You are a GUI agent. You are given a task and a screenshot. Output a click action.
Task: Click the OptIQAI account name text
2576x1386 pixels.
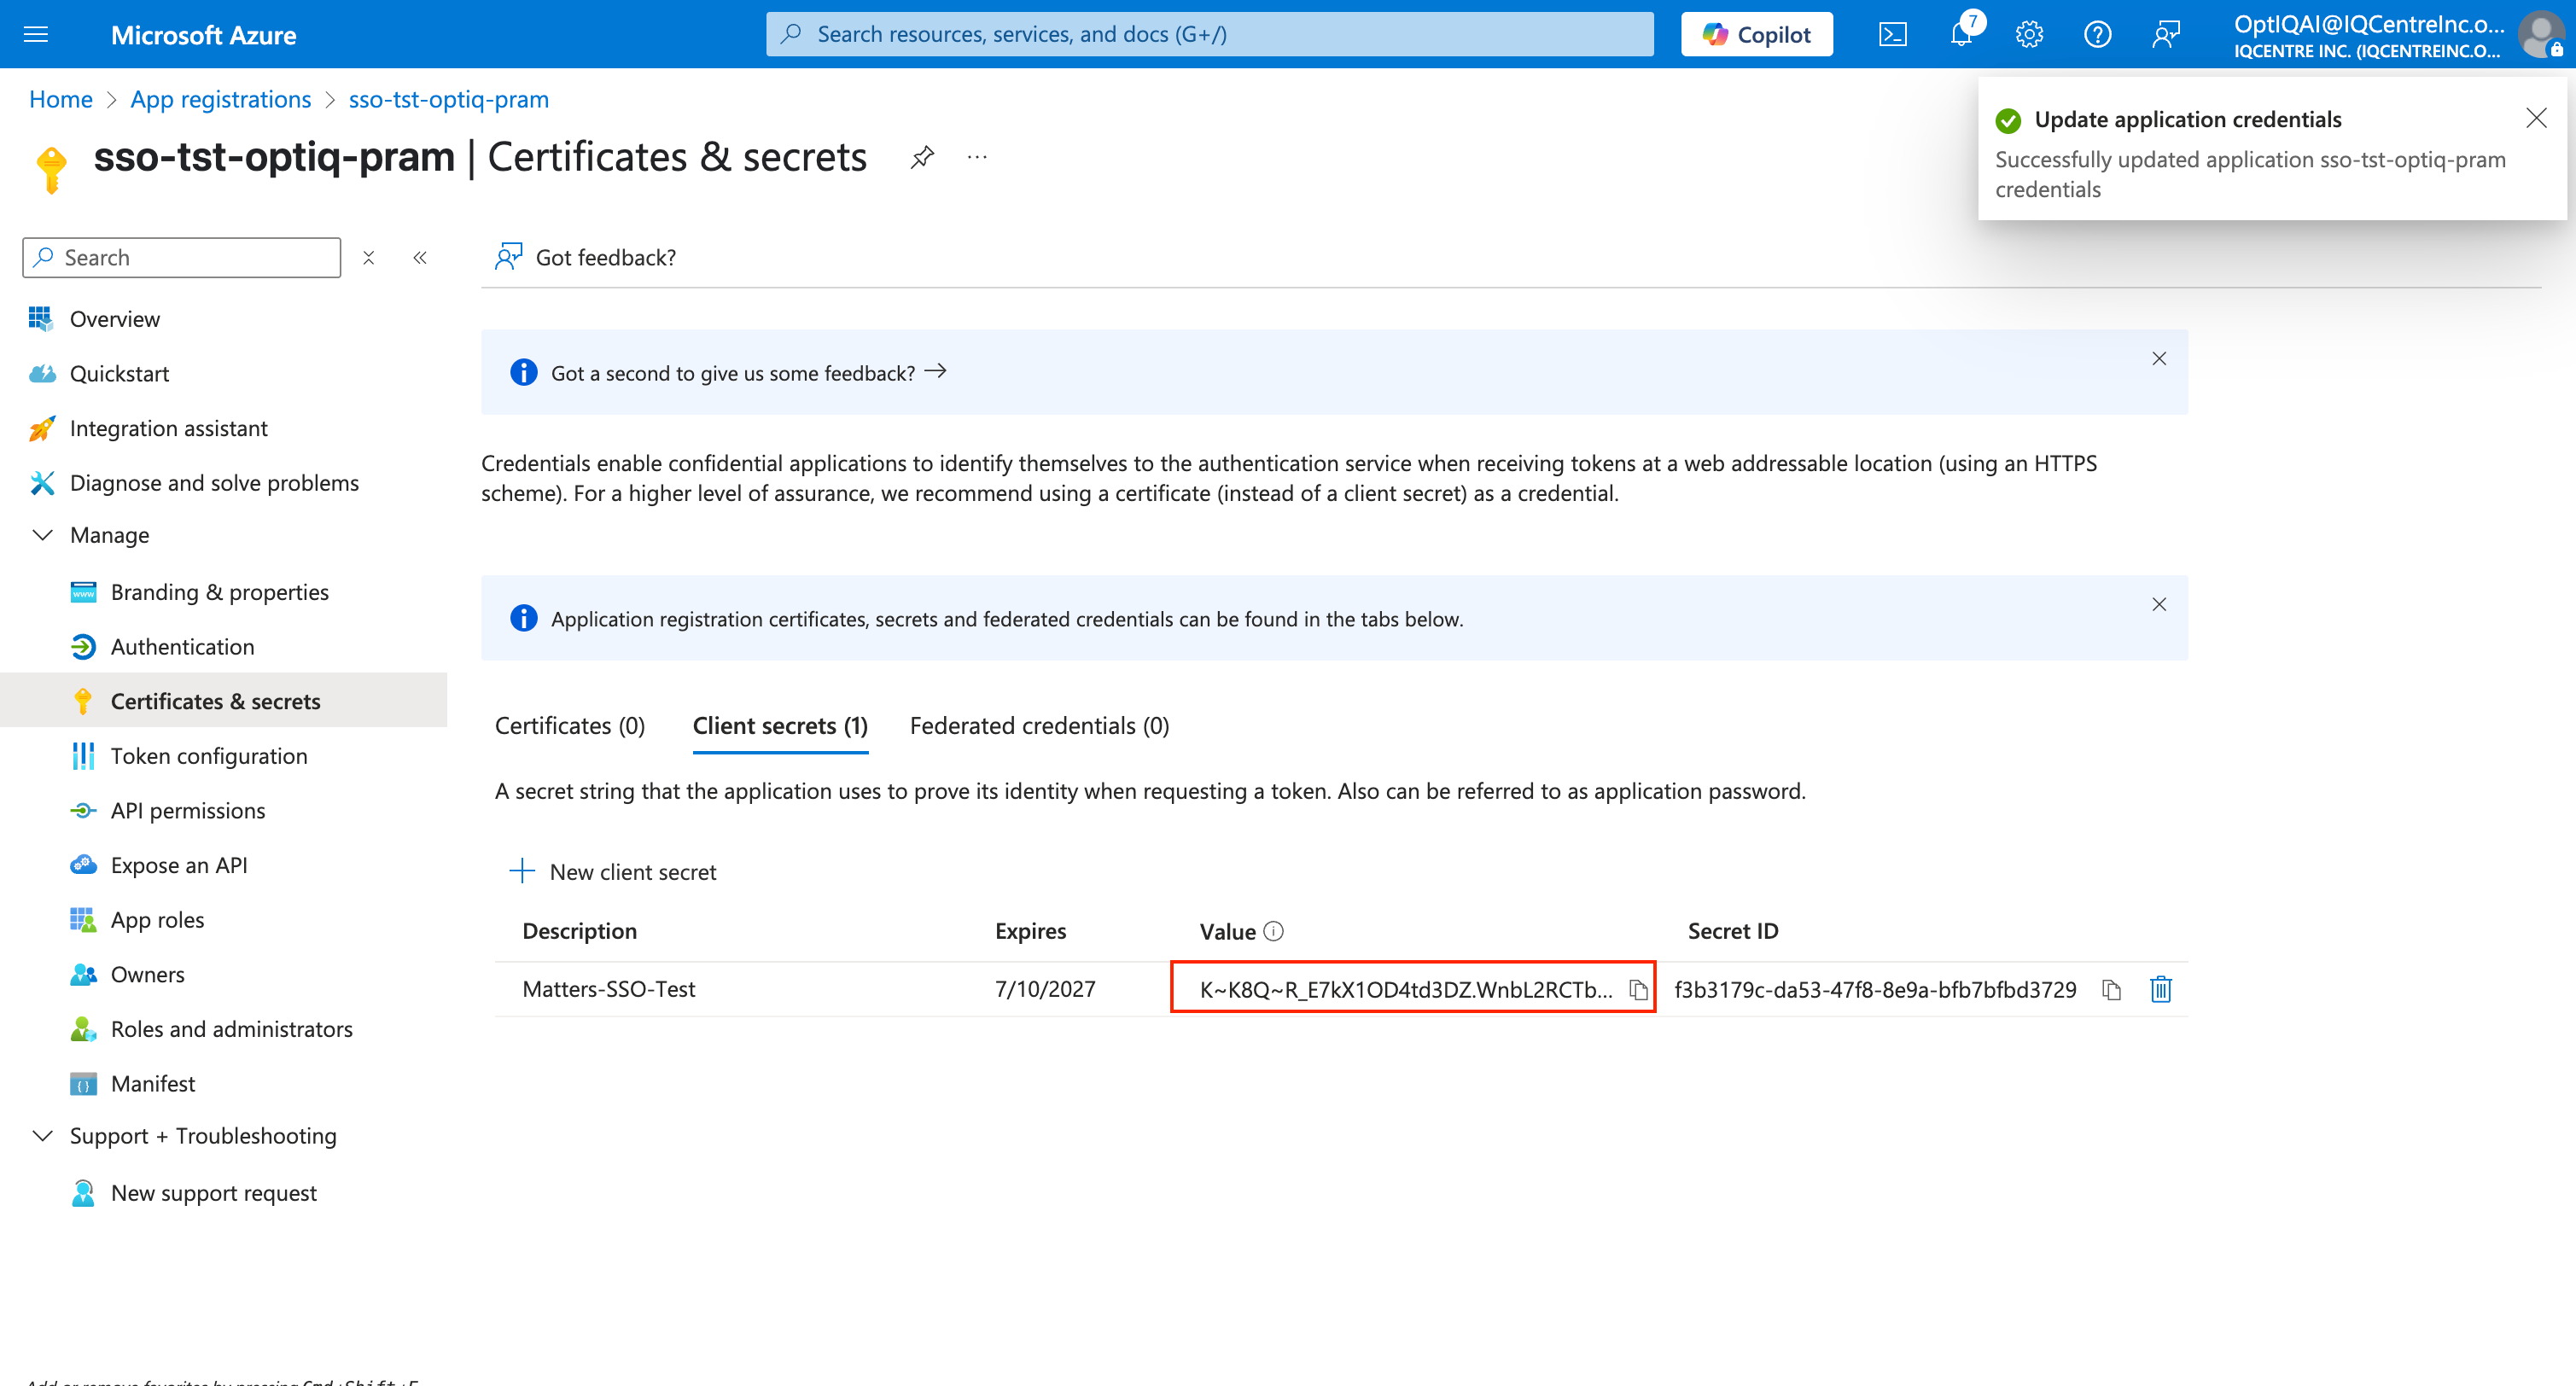tap(2368, 24)
